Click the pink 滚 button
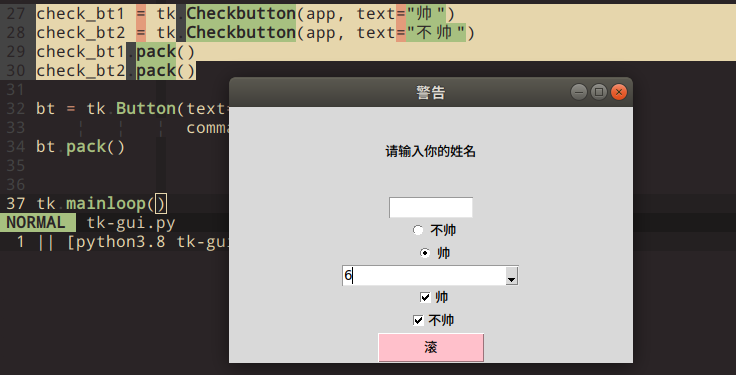The height and width of the screenshot is (375, 736). [431, 347]
